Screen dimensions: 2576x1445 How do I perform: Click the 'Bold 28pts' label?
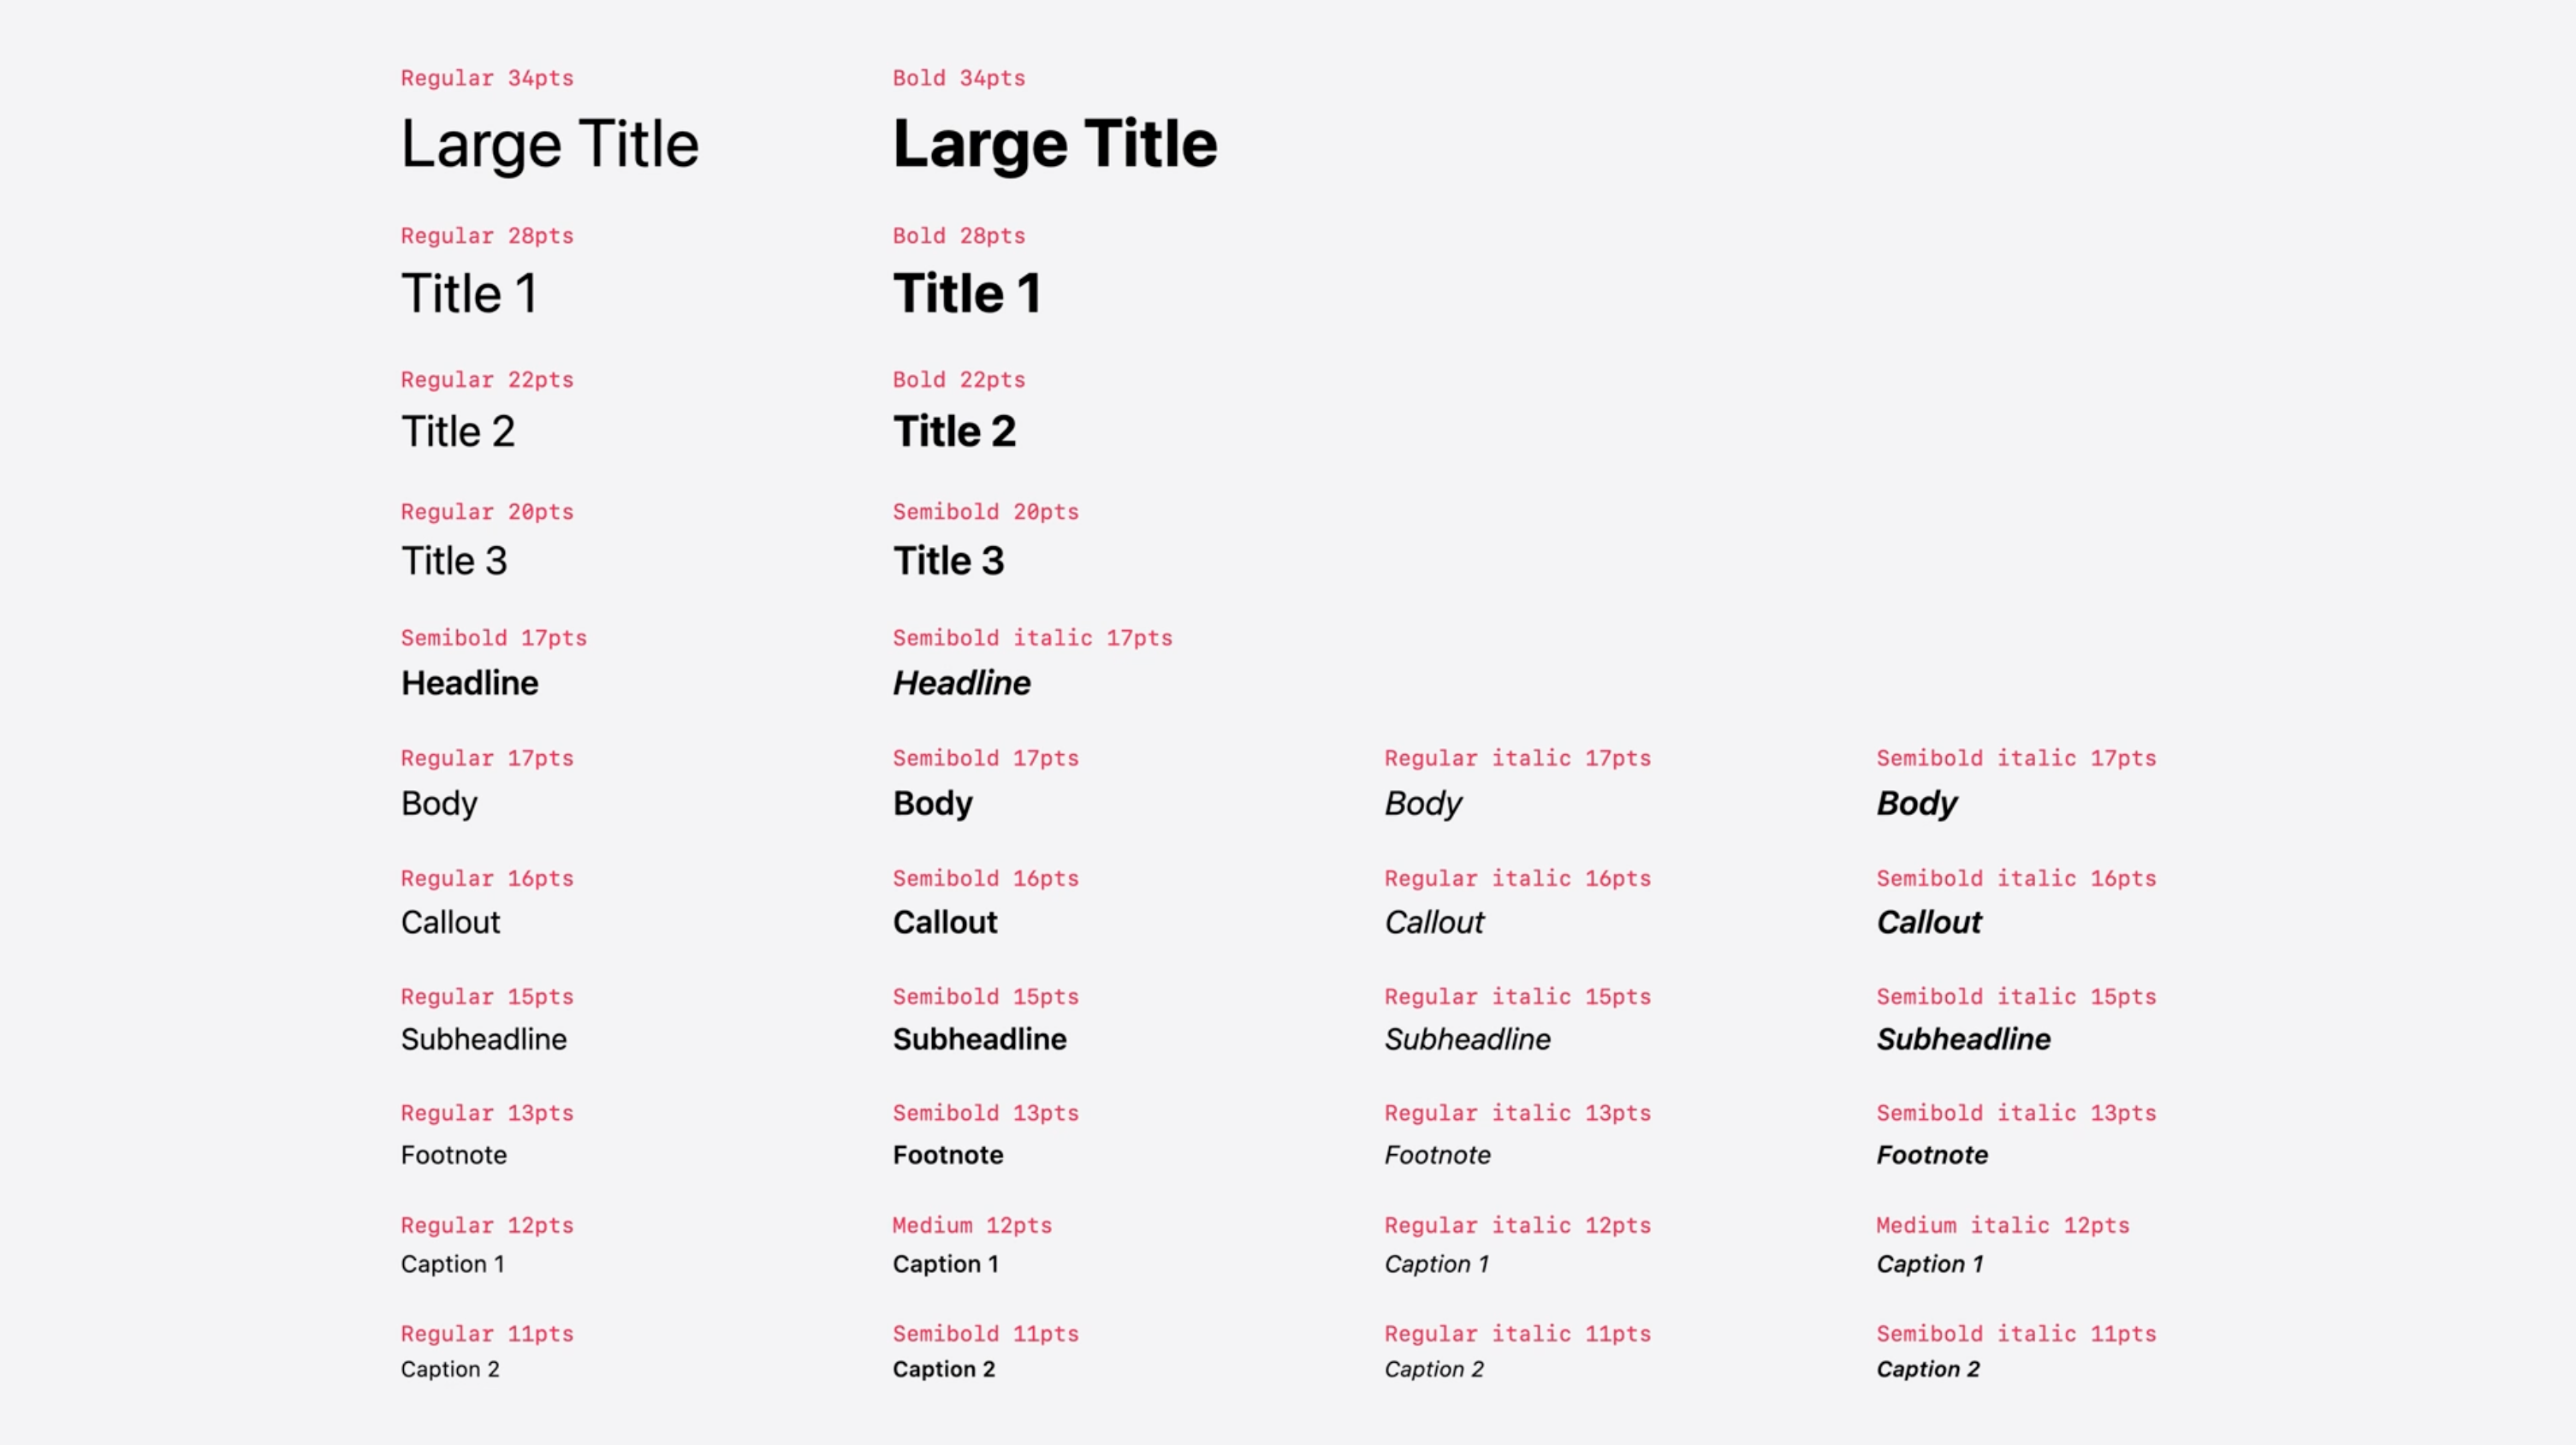(x=958, y=236)
